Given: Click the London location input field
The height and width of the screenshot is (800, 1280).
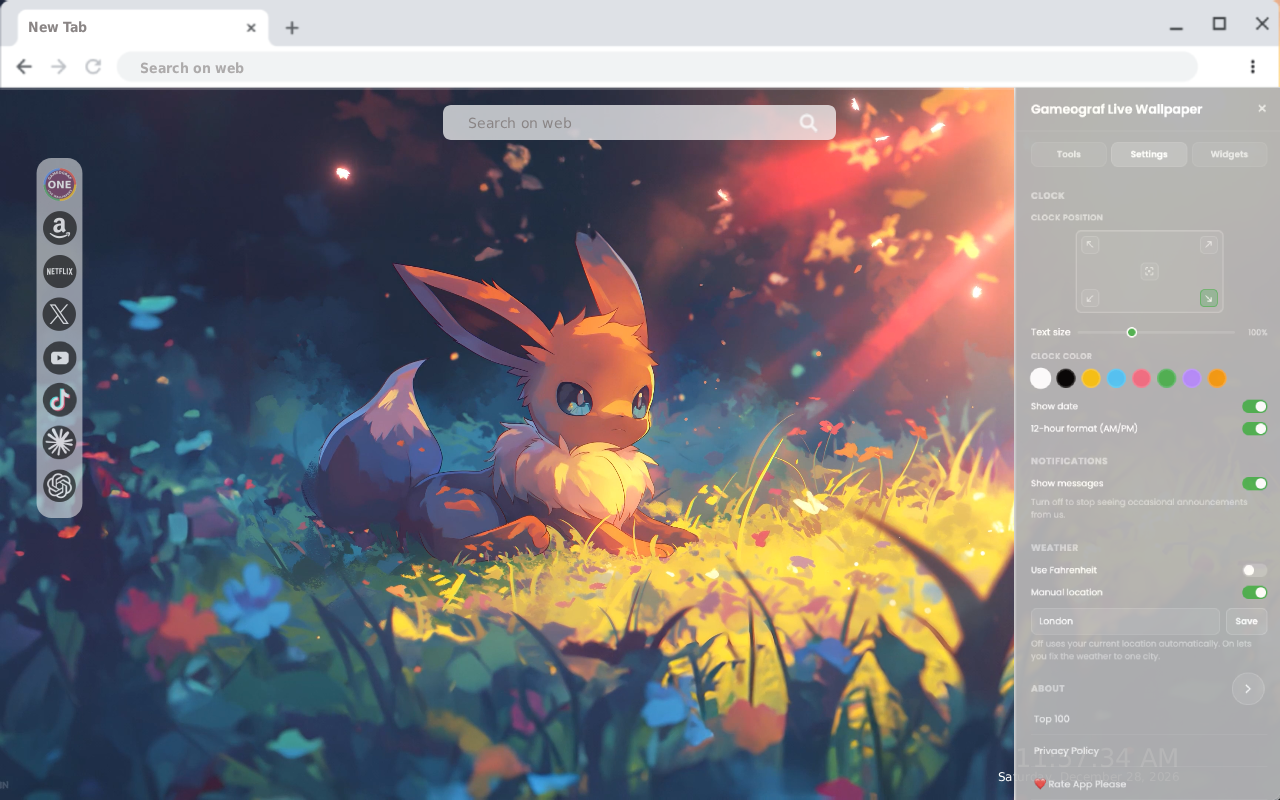Looking at the screenshot, I should click(x=1125, y=621).
